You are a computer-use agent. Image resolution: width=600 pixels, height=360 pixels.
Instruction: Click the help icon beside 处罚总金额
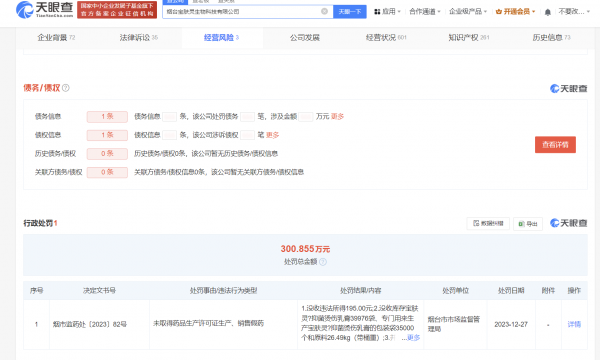tap(323, 262)
